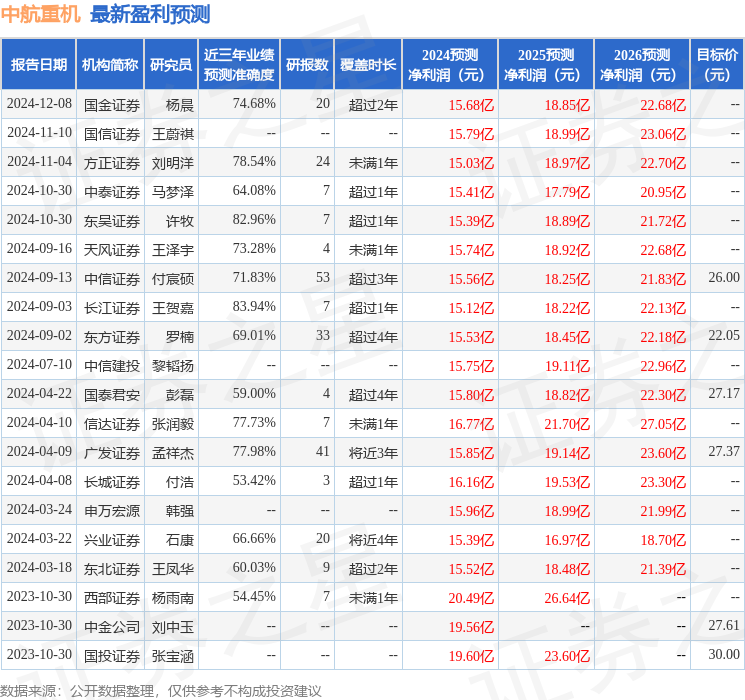The image size is (745, 700).
Task: Click institution 信达证券
Action: tap(112, 424)
